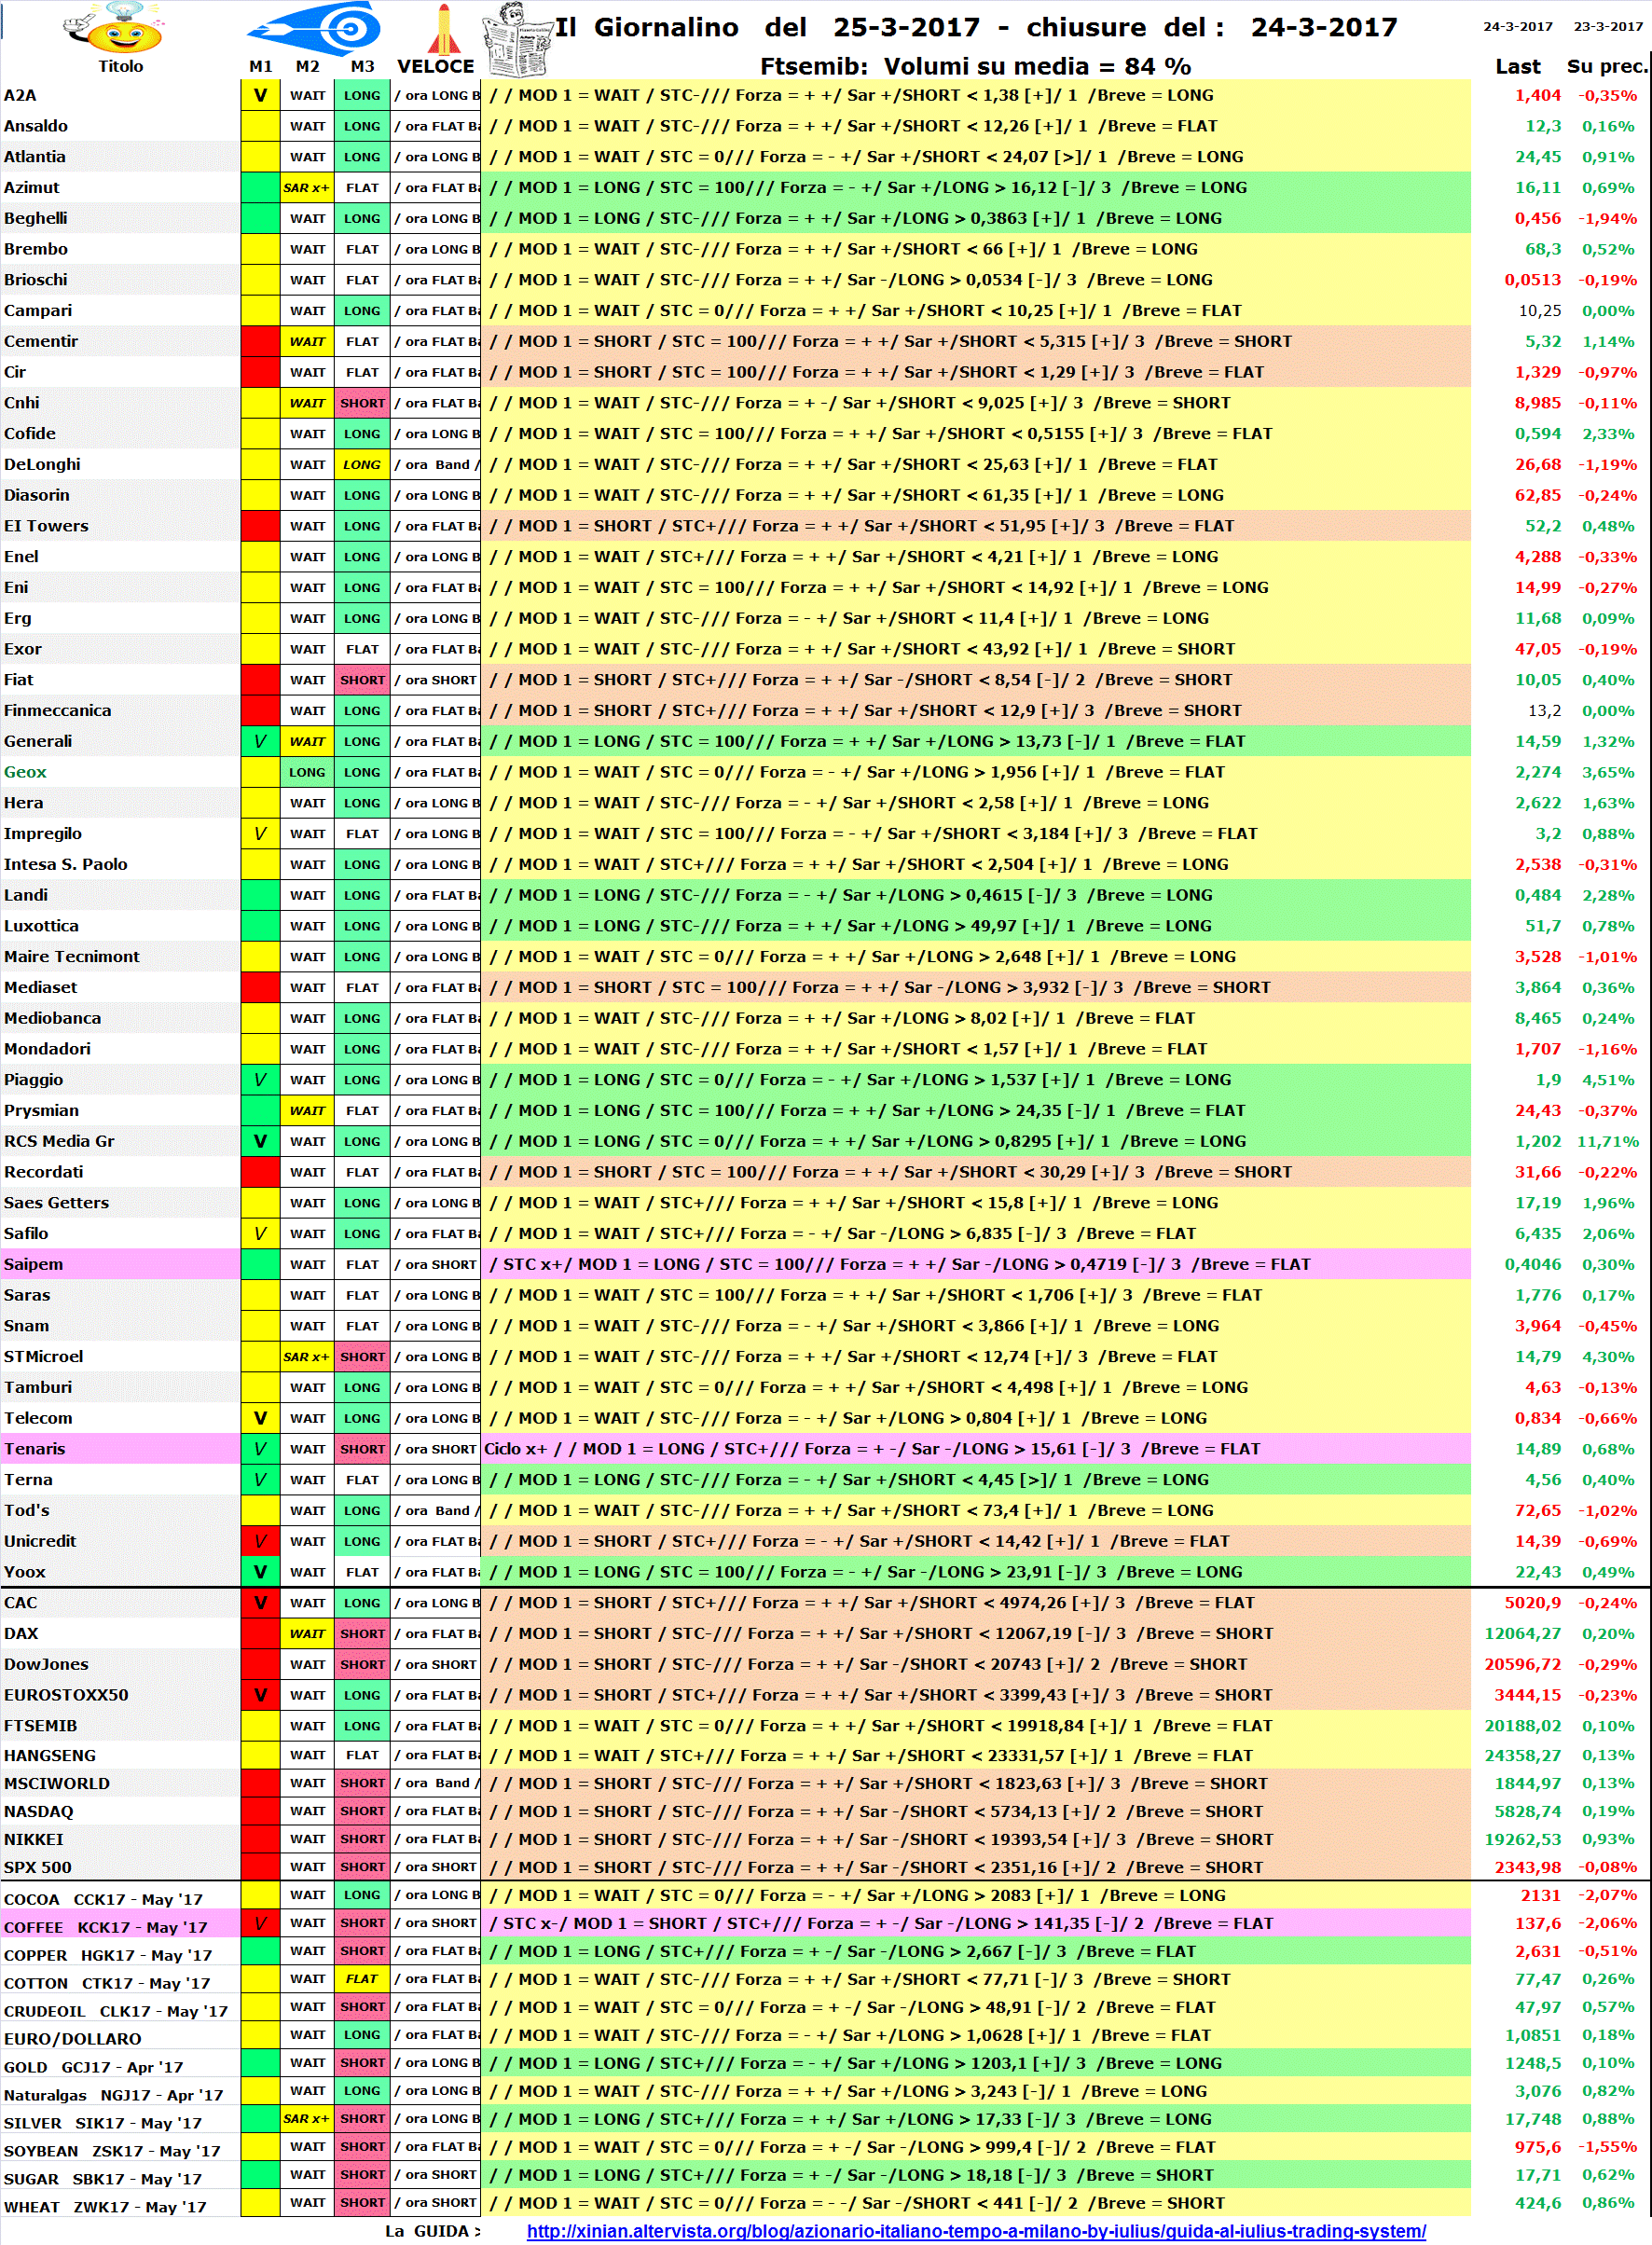Click the red M1 cell for Cementir
Image resolution: width=1652 pixels, height=2245 pixels.
coord(260,341)
